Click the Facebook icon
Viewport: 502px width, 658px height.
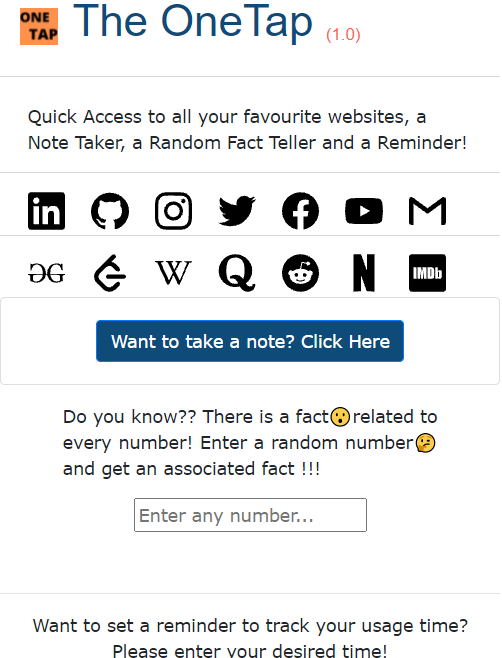[300, 211]
